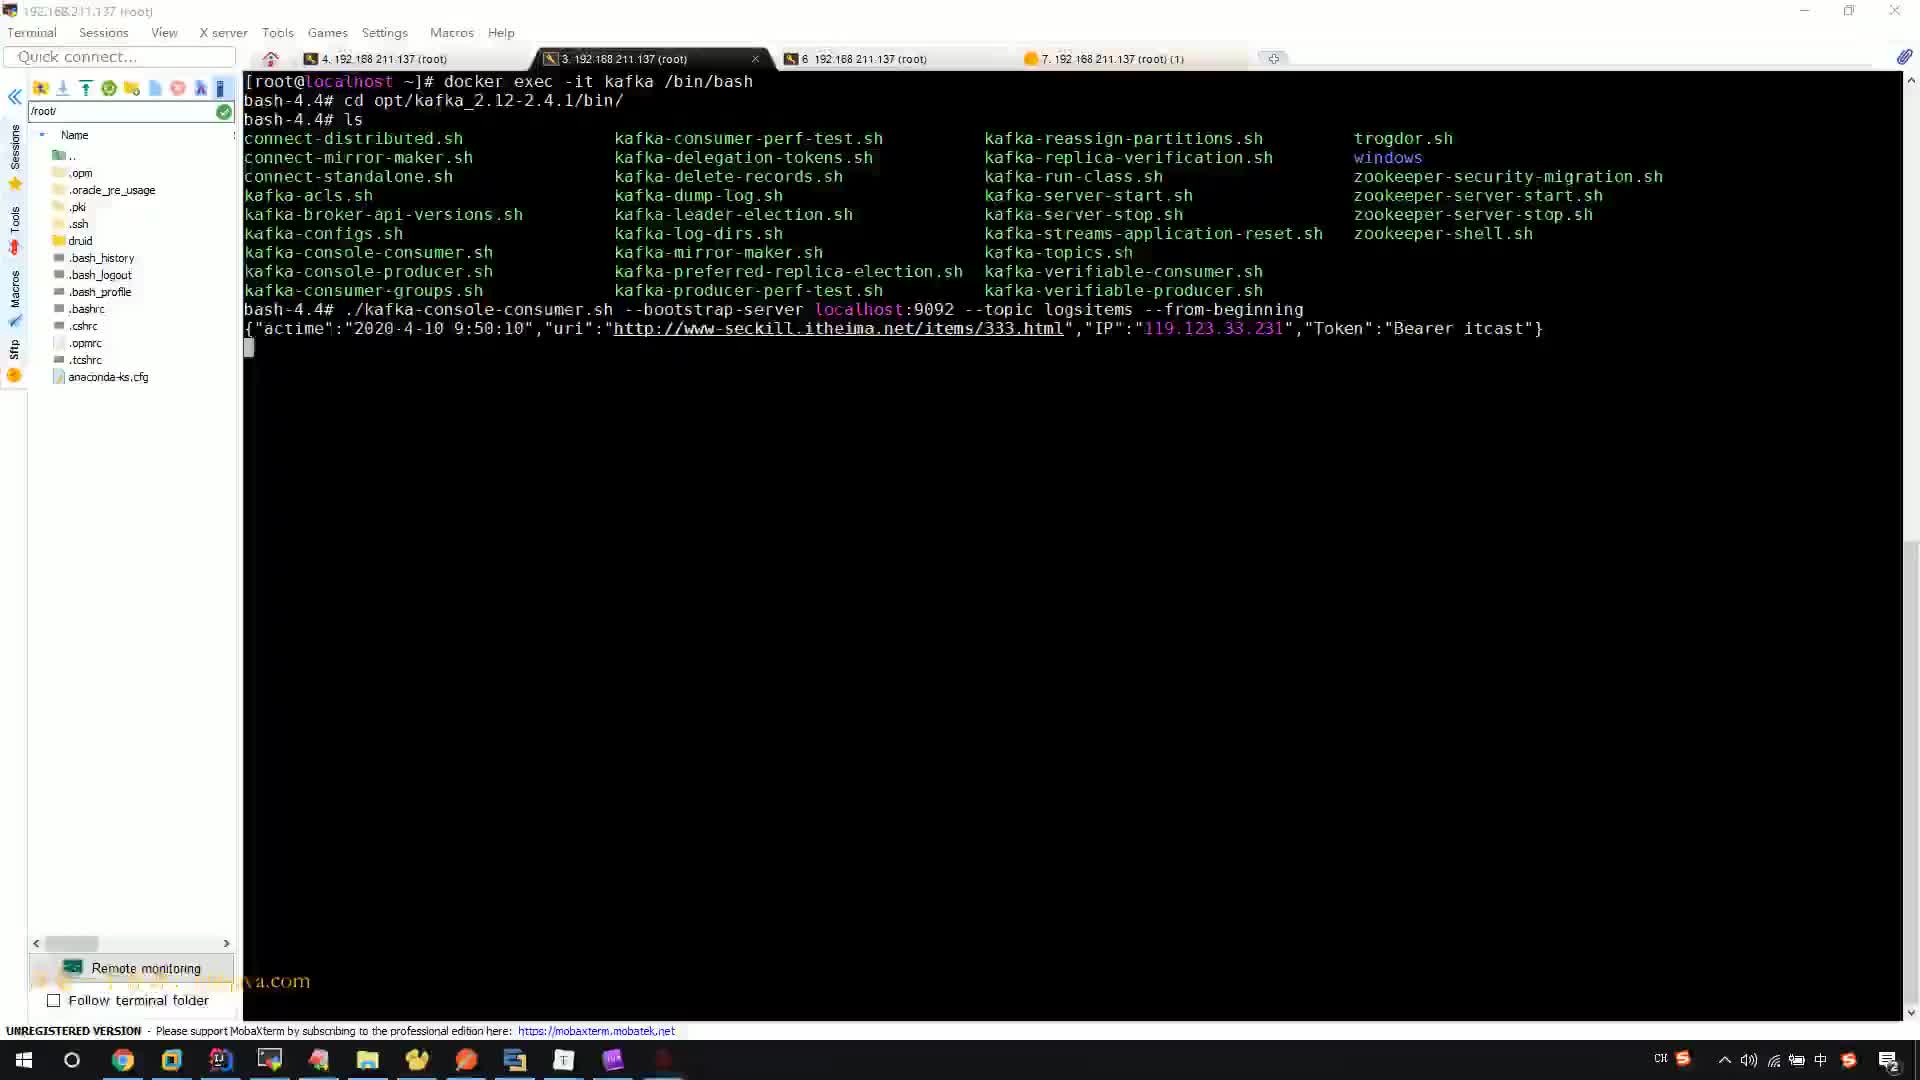Click the download file icon in SFTP toolbar
This screenshot has height=1080, width=1920.
click(x=63, y=88)
